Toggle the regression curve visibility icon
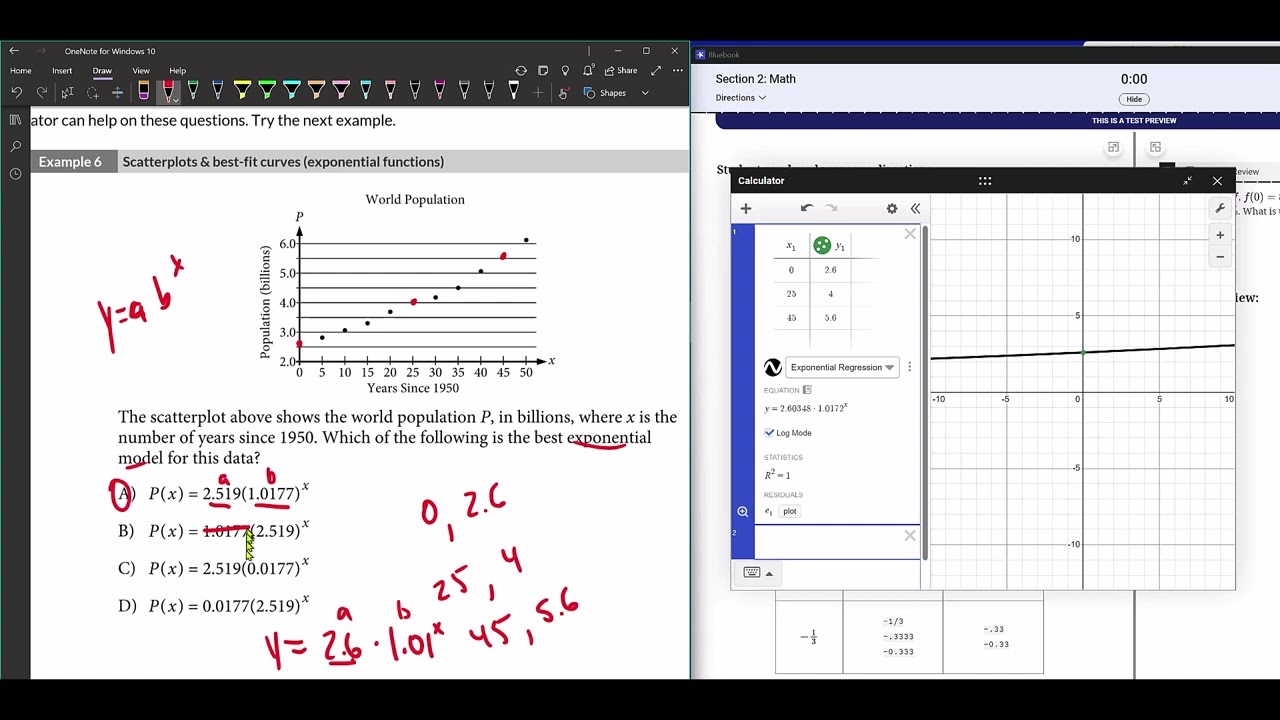Viewport: 1280px width, 720px height. (x=773, y=367)
